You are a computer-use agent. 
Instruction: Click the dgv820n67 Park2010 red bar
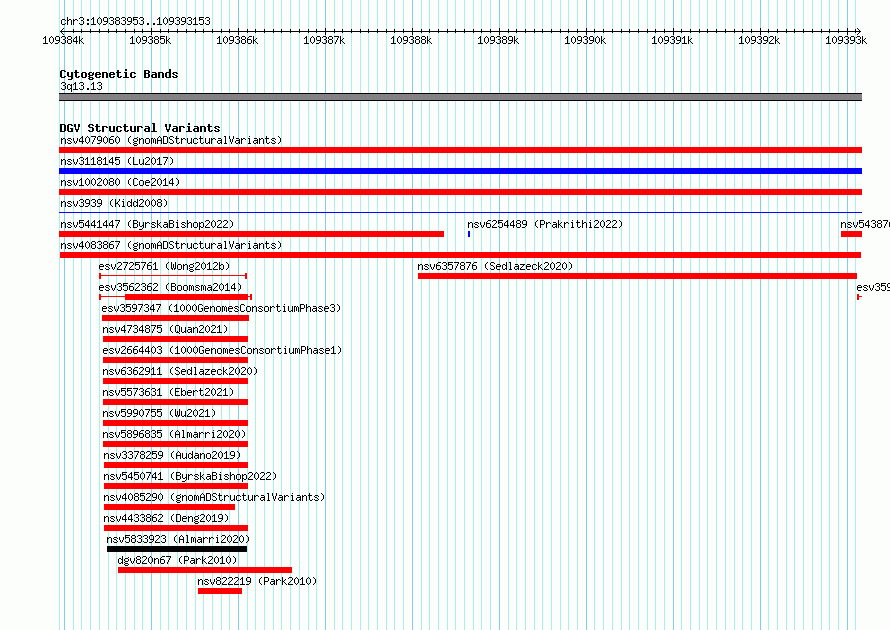coord(205,570)
